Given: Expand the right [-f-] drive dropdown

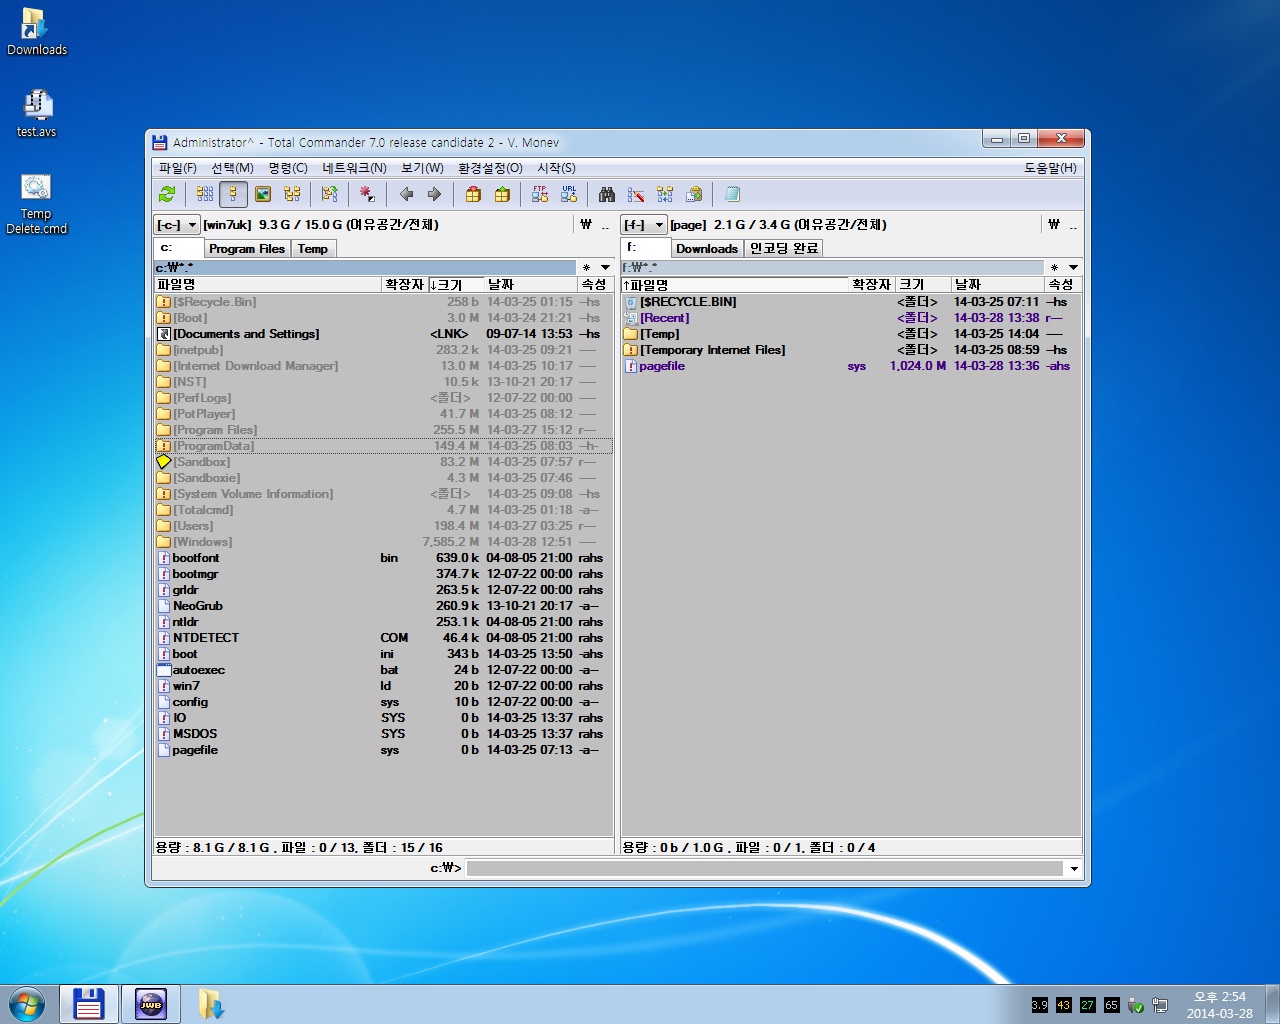Looking at the screenshot, I should coord(645,225).
